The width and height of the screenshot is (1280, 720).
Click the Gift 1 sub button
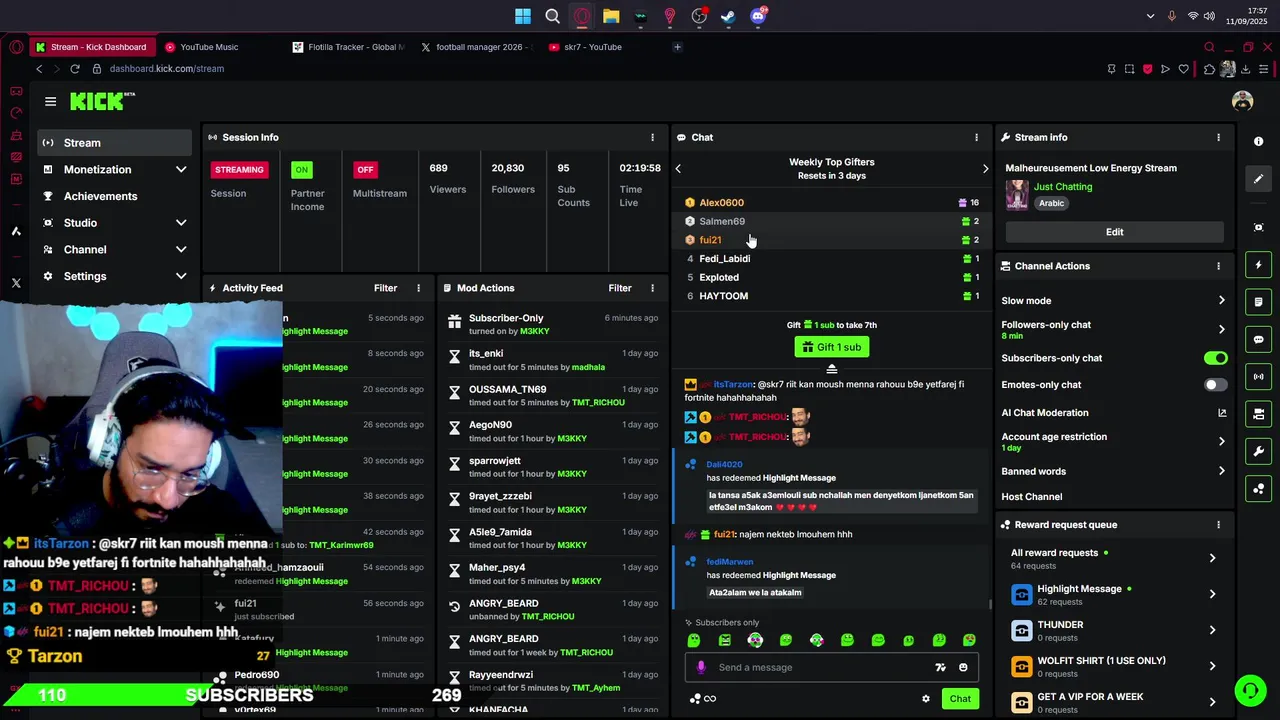[831, 347]
